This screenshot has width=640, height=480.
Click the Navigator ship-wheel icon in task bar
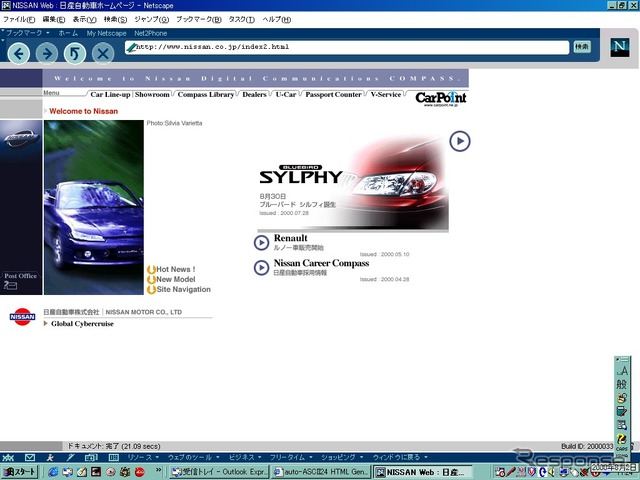click(9, 458)
